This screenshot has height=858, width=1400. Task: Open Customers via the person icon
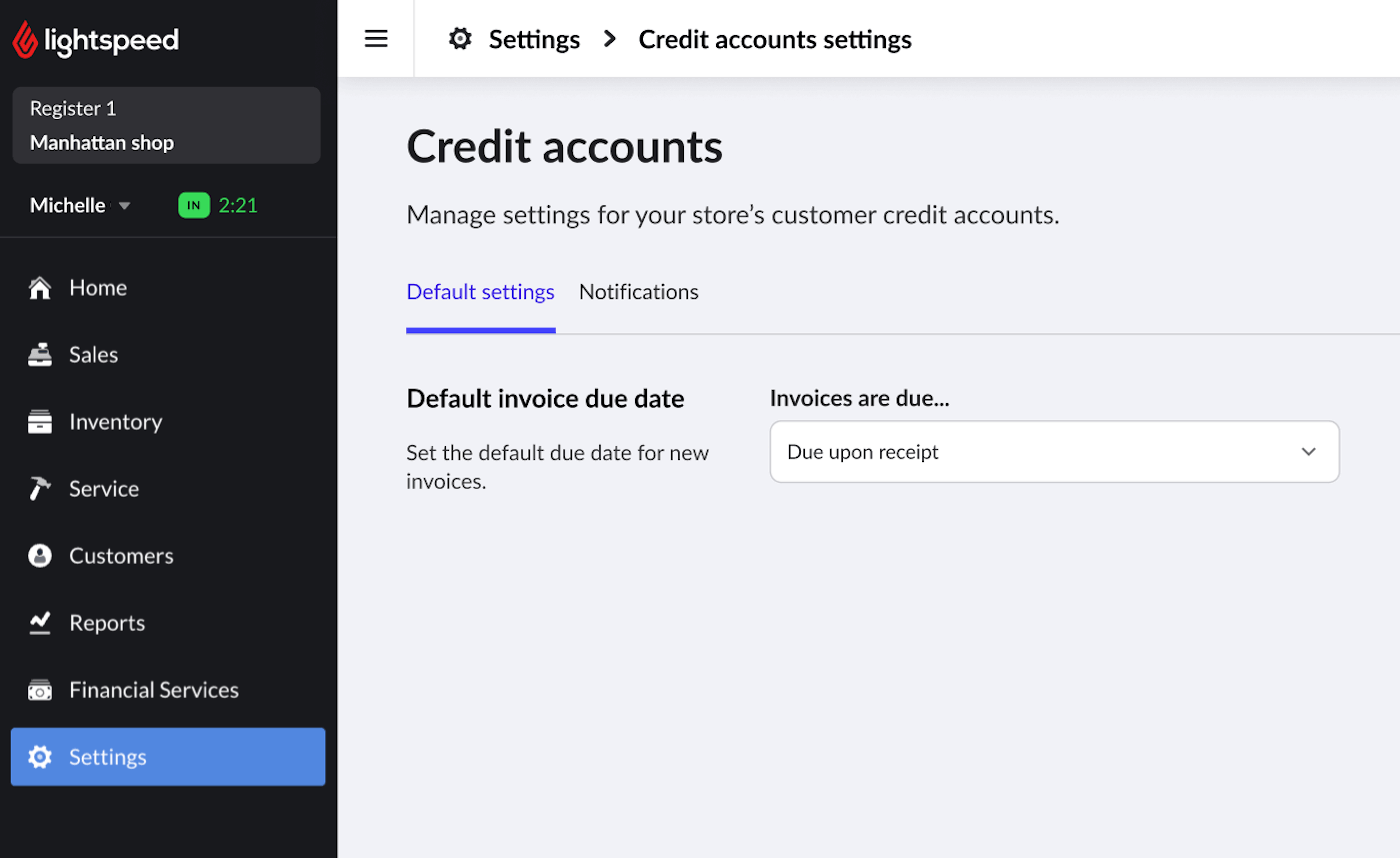coord(39,555)
